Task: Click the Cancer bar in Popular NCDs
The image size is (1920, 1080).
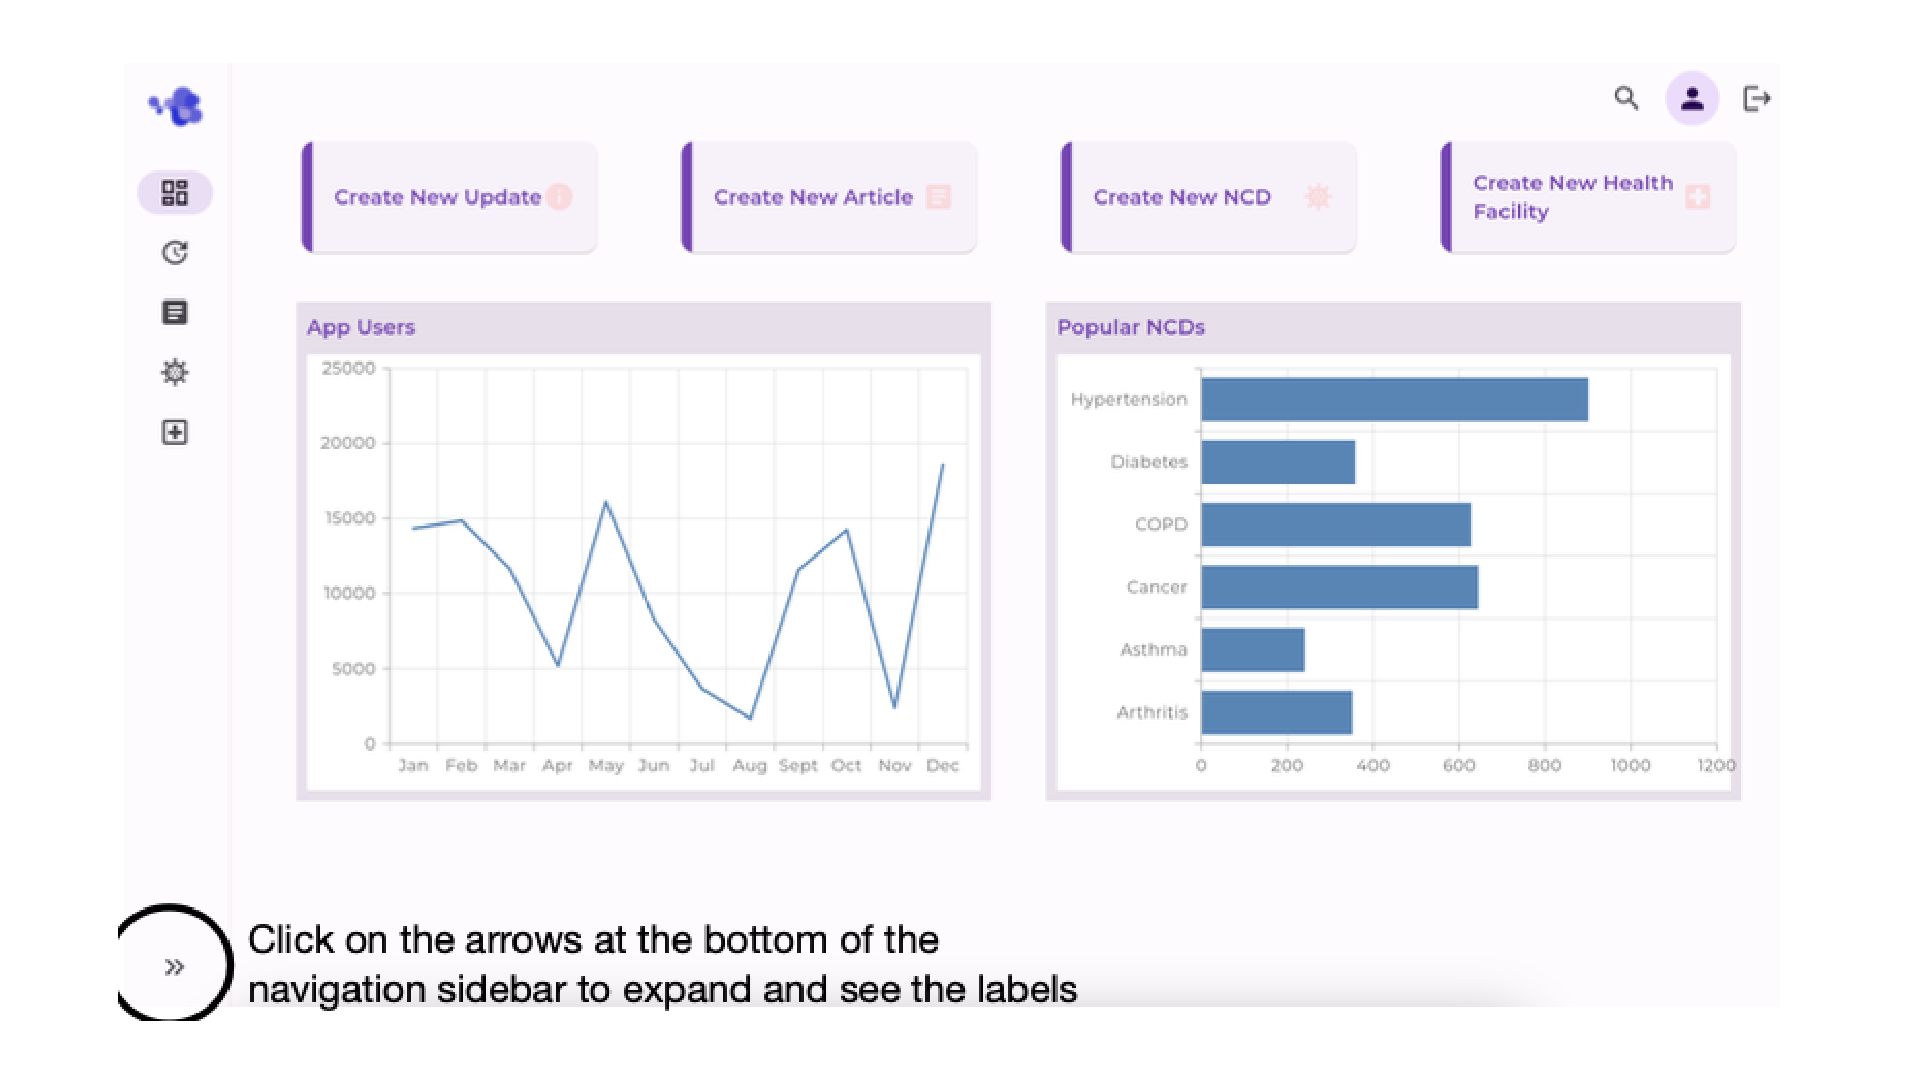Action: click(x=1339, y=587)
